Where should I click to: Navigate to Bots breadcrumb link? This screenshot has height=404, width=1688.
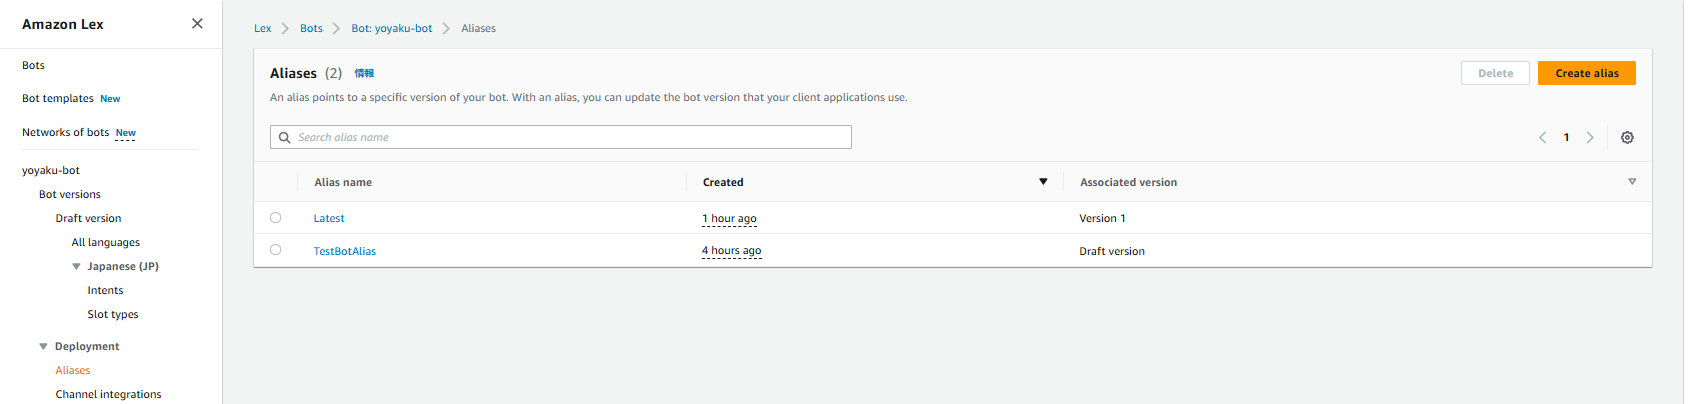(311, 28)
